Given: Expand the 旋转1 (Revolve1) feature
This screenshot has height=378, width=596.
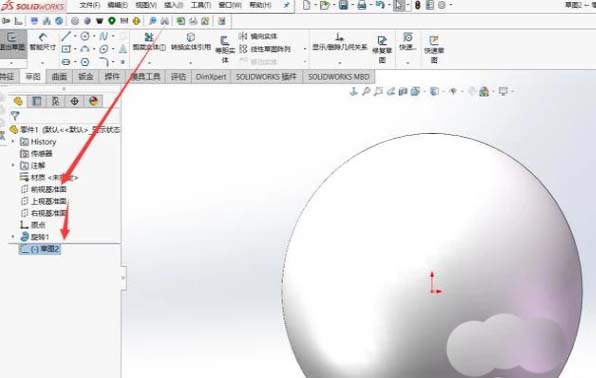Looking at the screenshot, I should click(13, 237).
